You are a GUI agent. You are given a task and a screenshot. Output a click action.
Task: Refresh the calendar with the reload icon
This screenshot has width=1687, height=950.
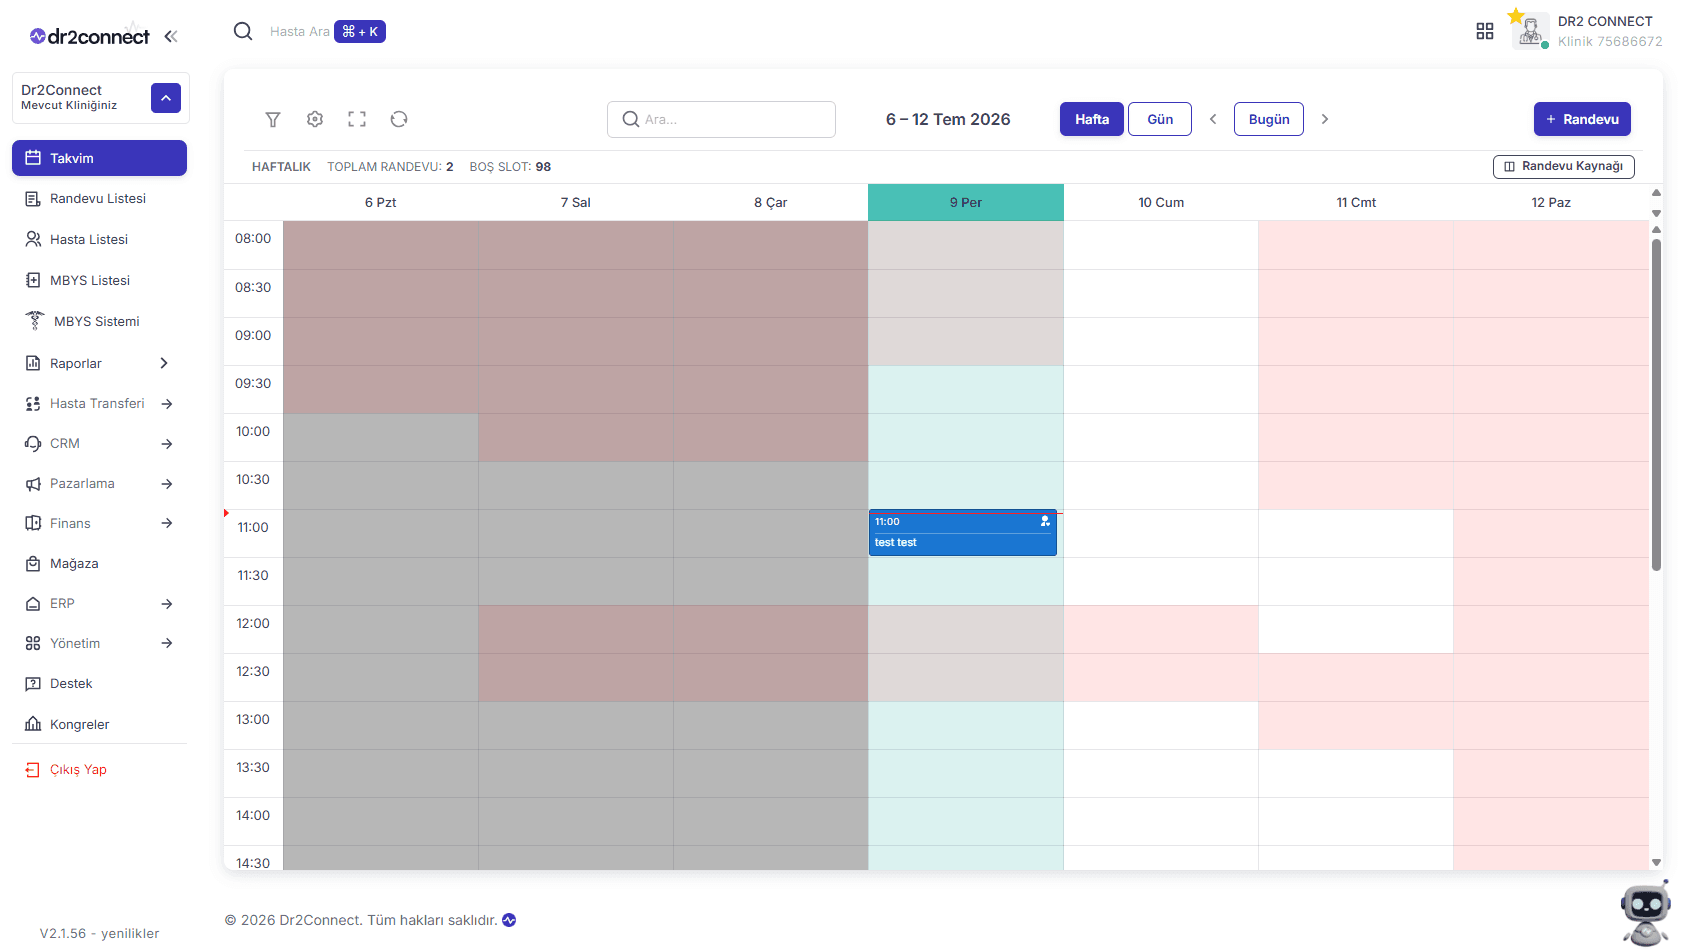[399, 119]
